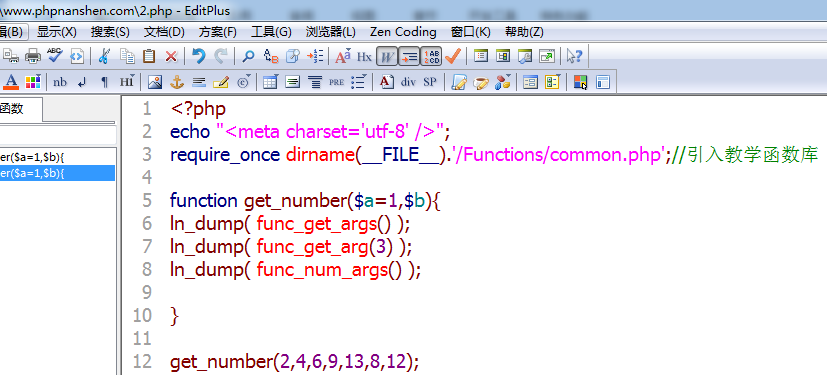Image resolution: width=827 pixels, height=375 pixels.
Task: Click 'function get_number($a=1,$b){' on line 5
Action: click(305, 201)
